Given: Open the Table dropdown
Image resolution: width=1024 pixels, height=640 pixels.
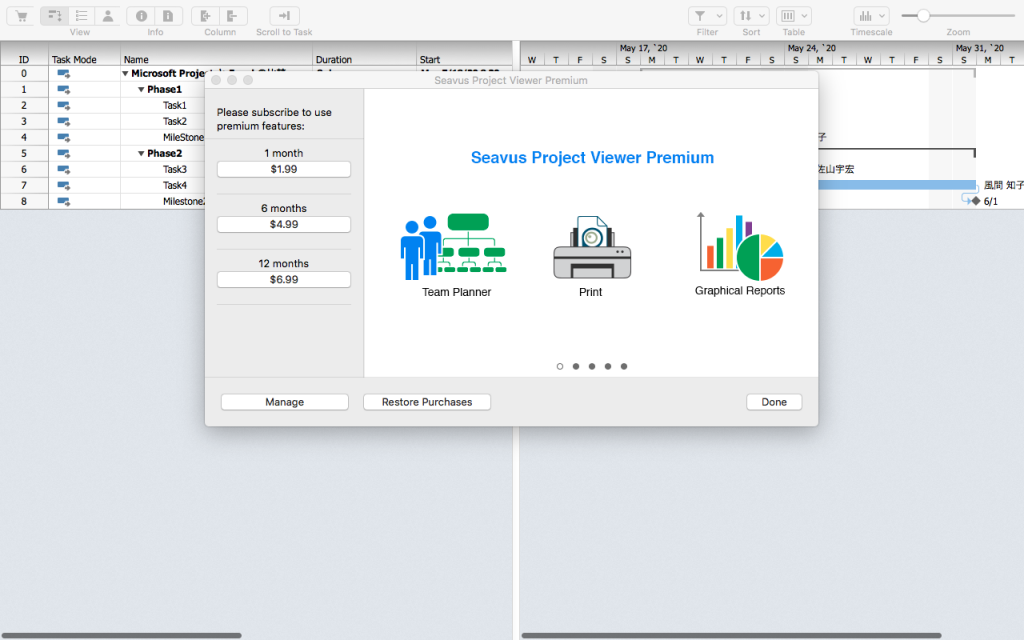Looking at the screenshot, I should 793,16.
